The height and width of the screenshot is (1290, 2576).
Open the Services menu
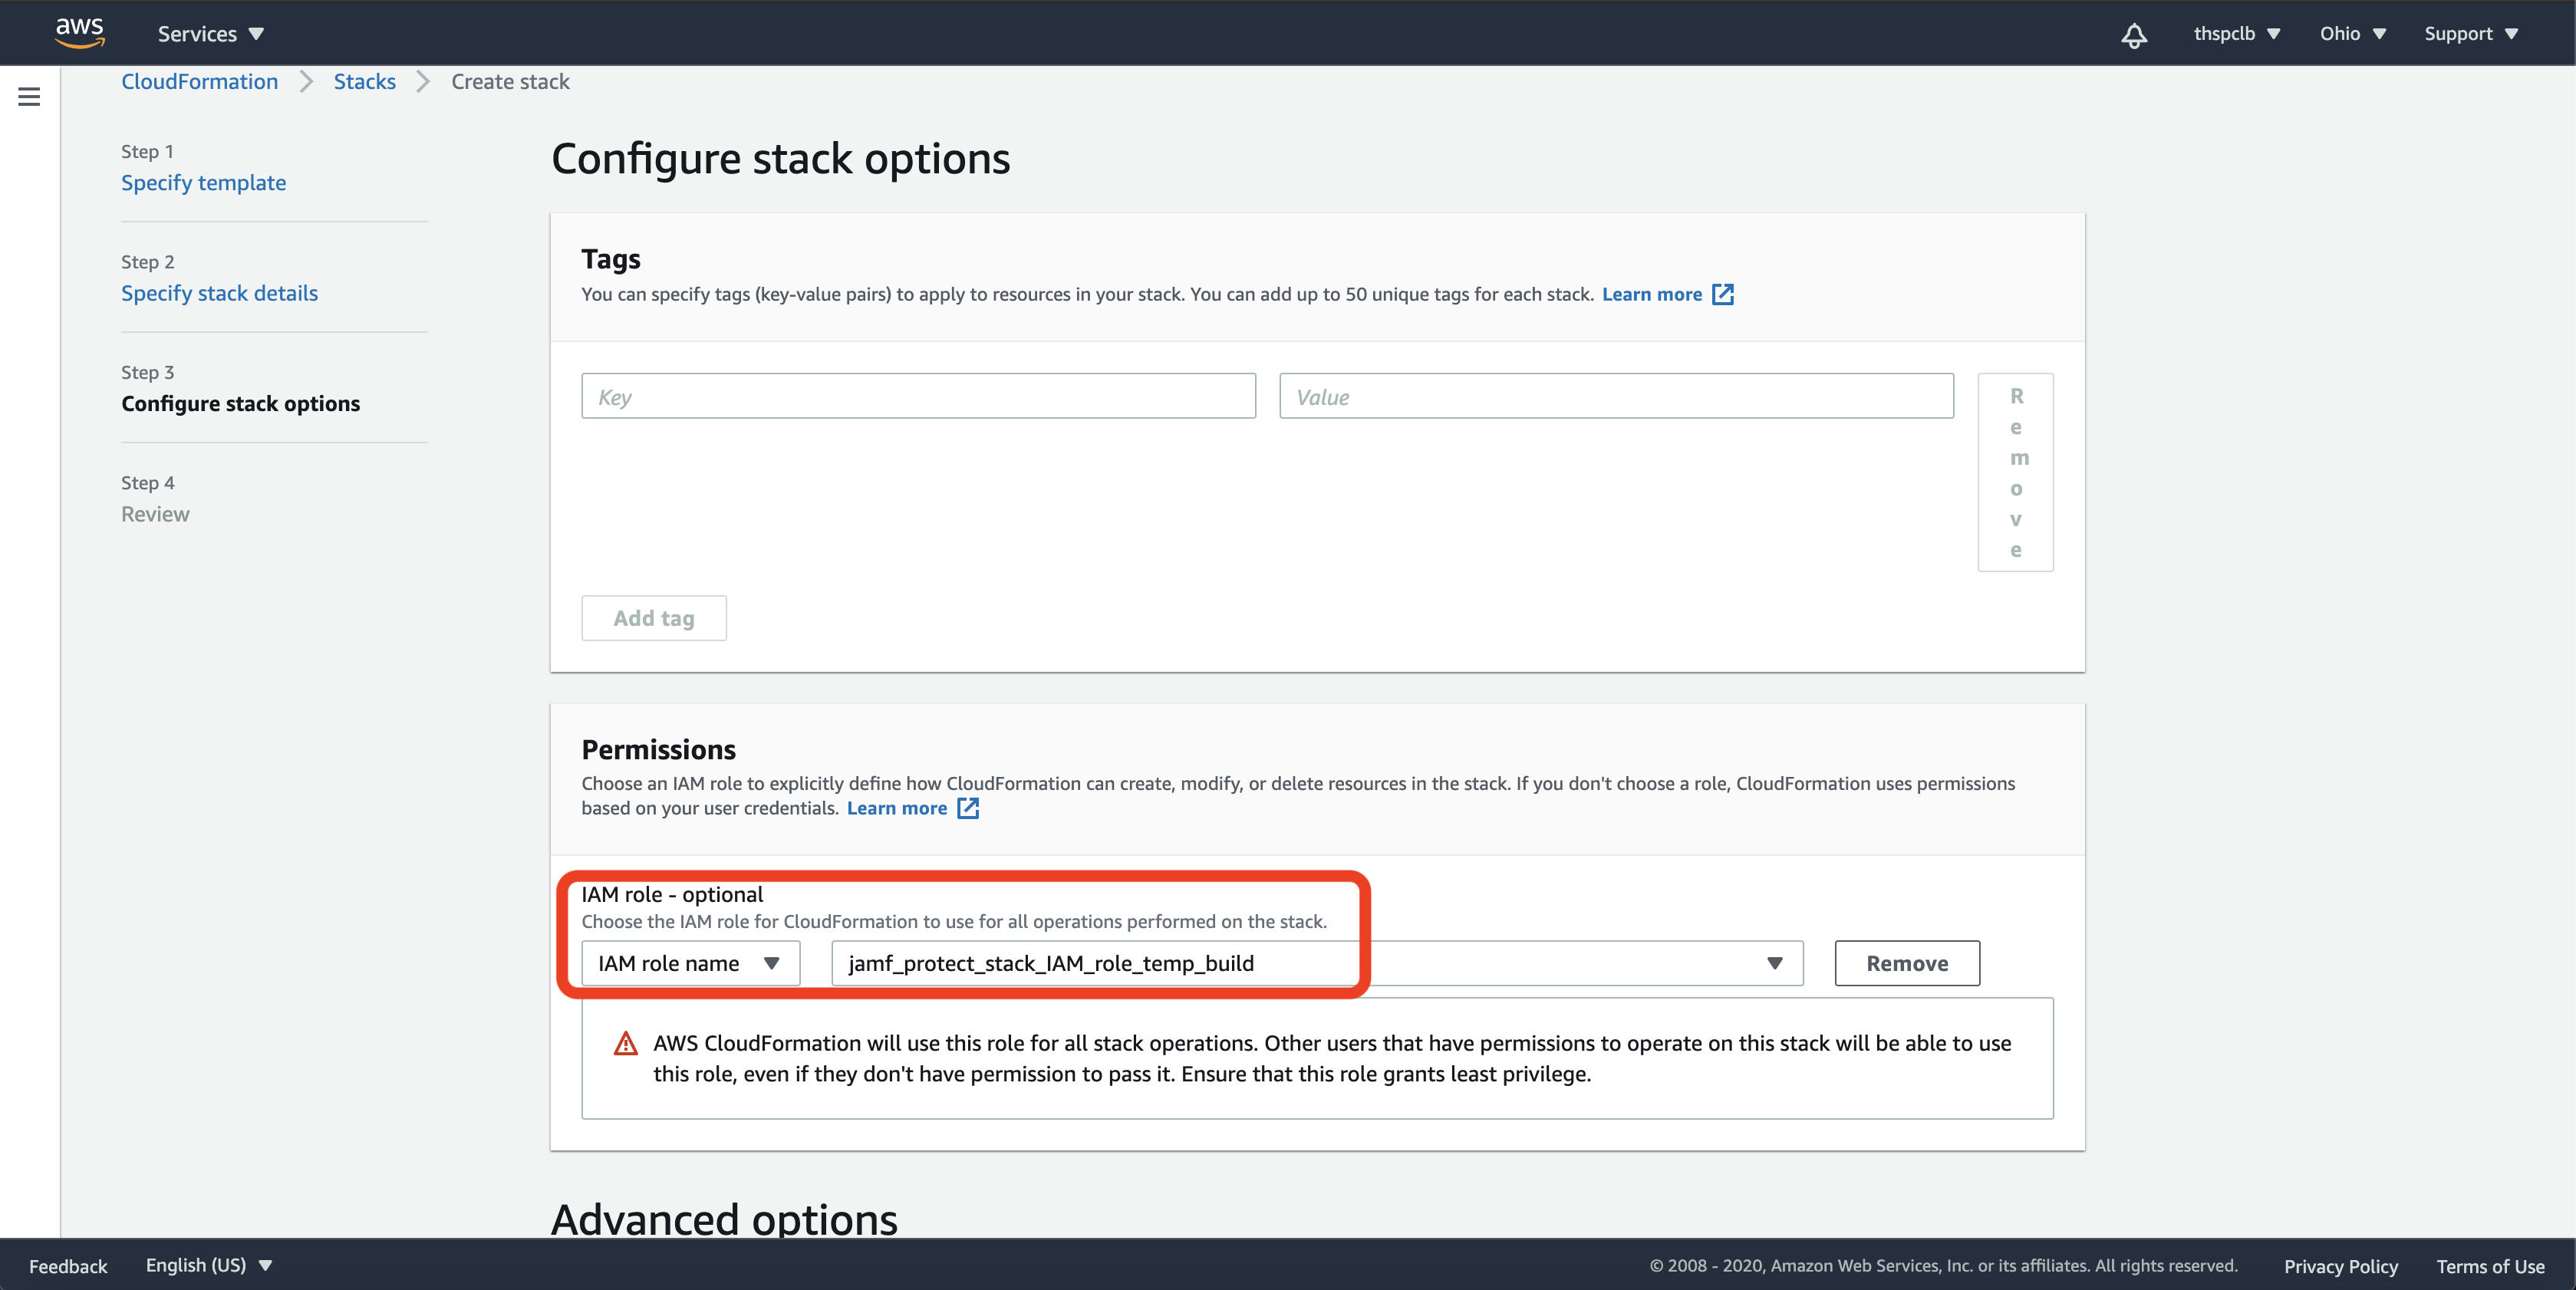tap(211, 34)
